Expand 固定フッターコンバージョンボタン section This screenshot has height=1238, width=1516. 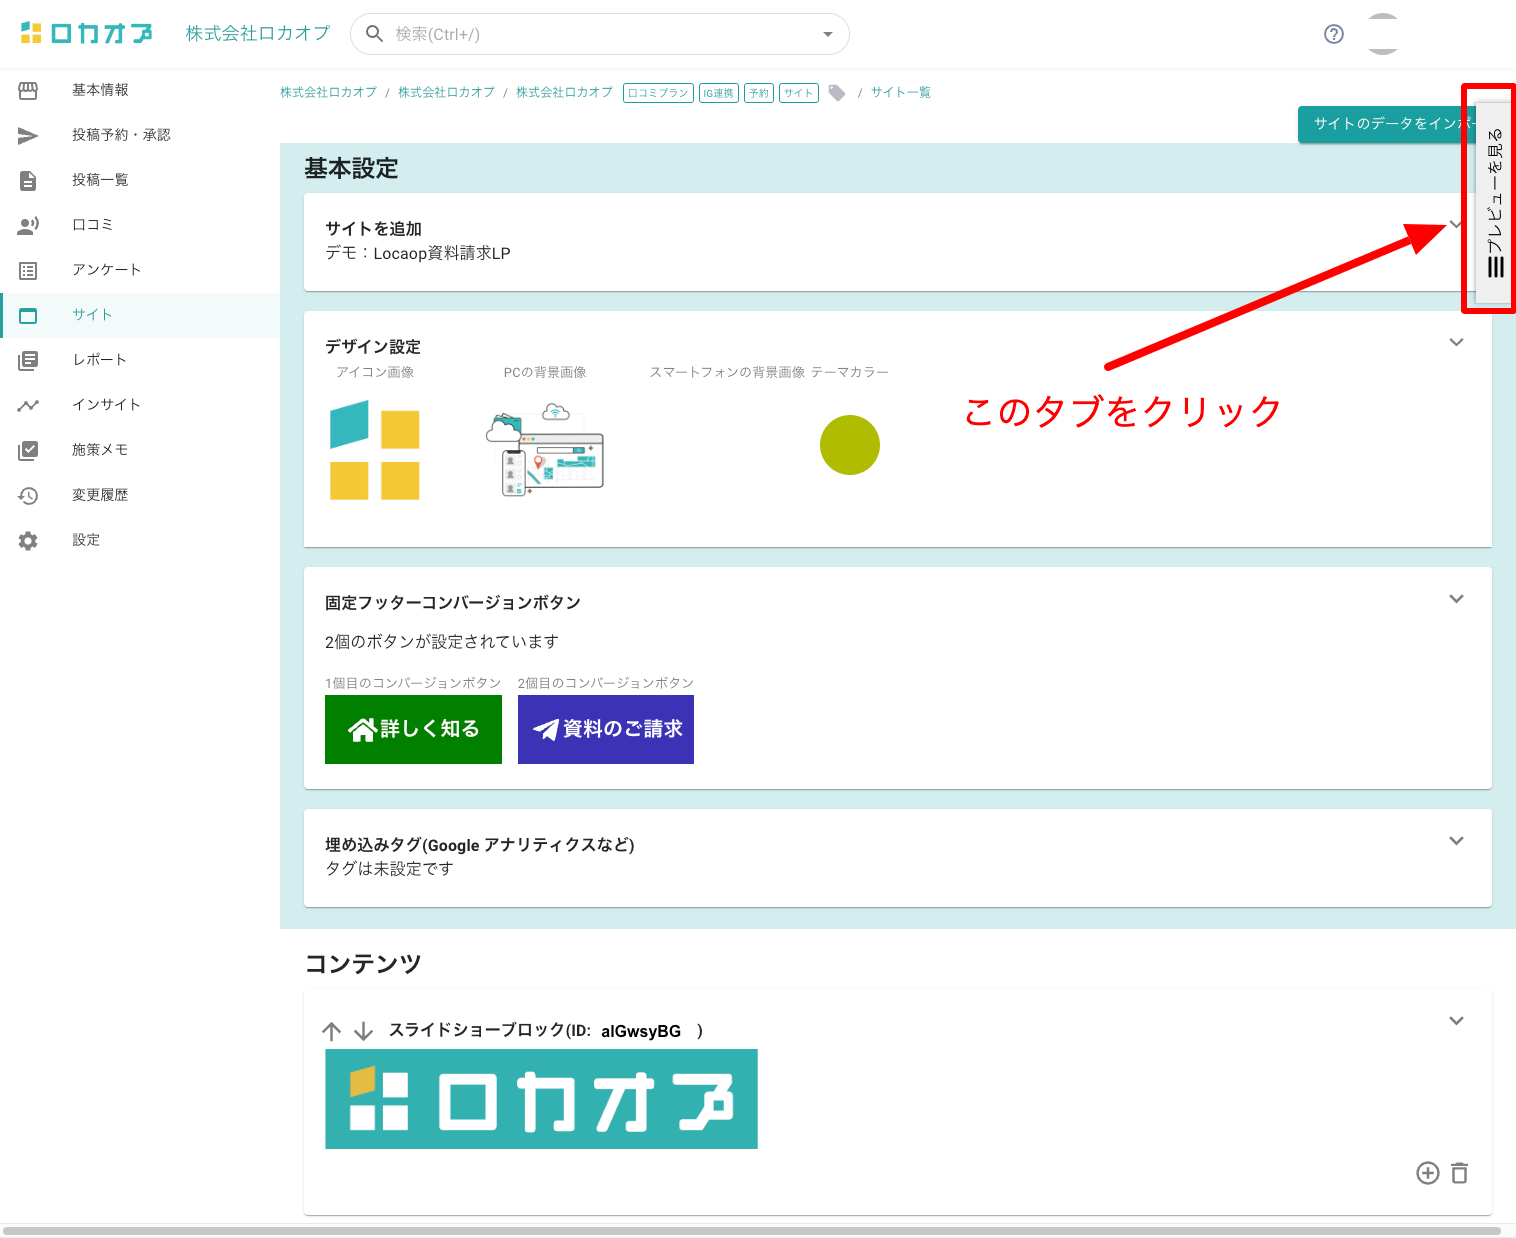click(x=1456, y=599)
